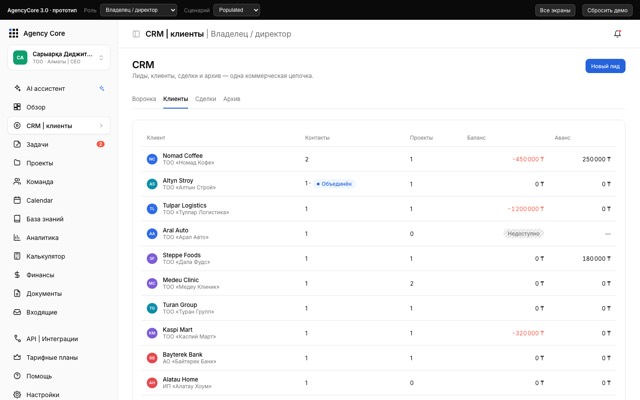The image size is (640, 400).
Task: Select the Клиенты tab
Action: (176, 99)
